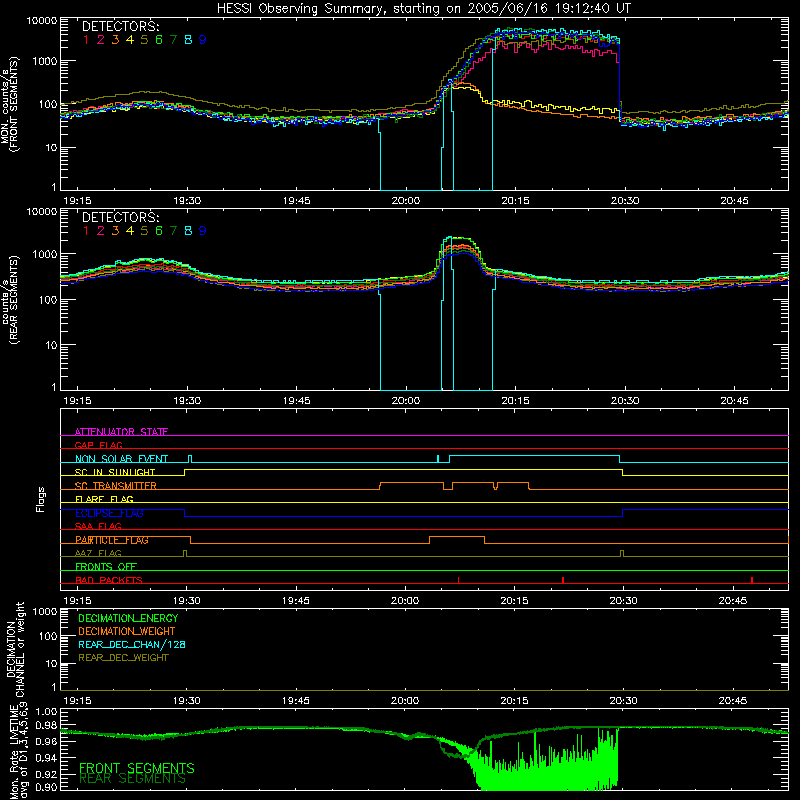Viewport: 800px width, 800px height.
Task: Select red detector 1 in the front segments legend
Action: pos(86,40)
